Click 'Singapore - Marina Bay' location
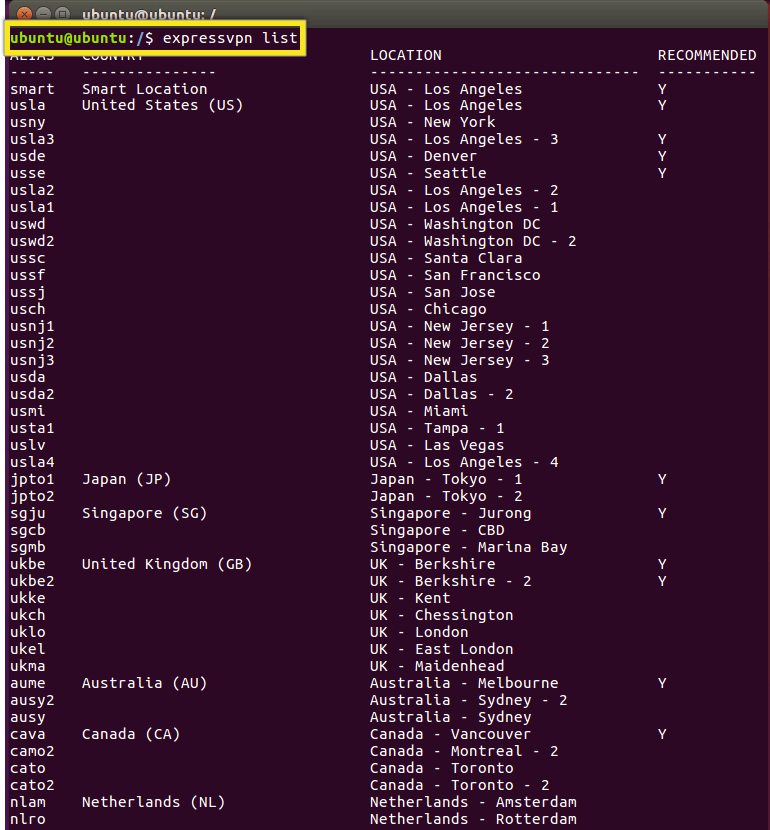 pyautogui.click(x=468, y=547)
